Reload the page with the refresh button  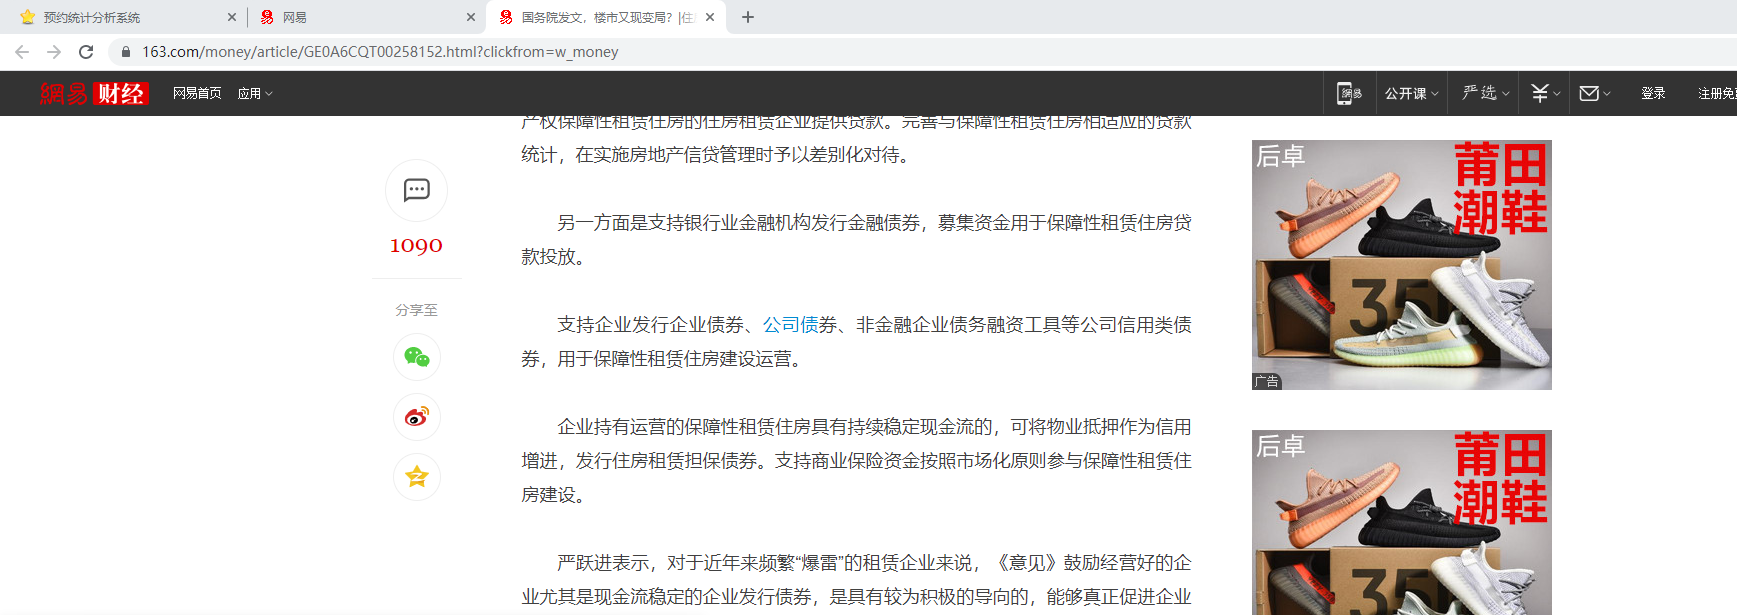click(86, 52)
